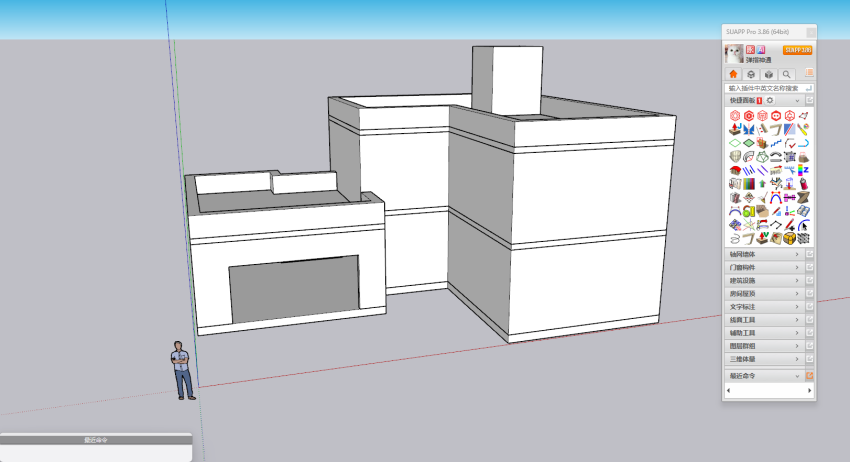Select the red robot-face hexagon icon
850x462 pixels.
coord(776,116)
